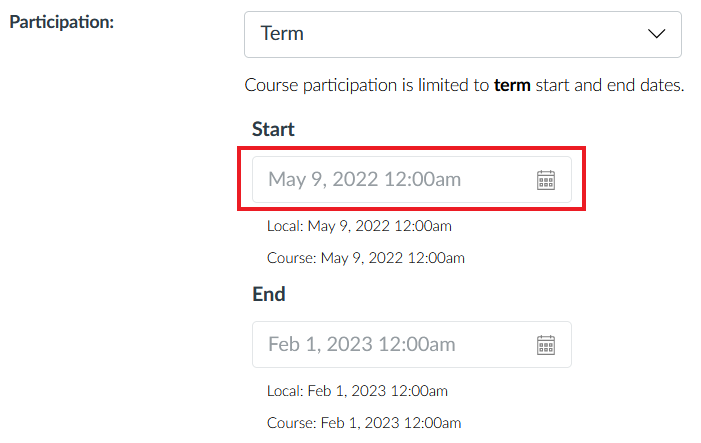The image size is (701, 443).
Task: Click 12:00am in the End field
Action: 417,344
